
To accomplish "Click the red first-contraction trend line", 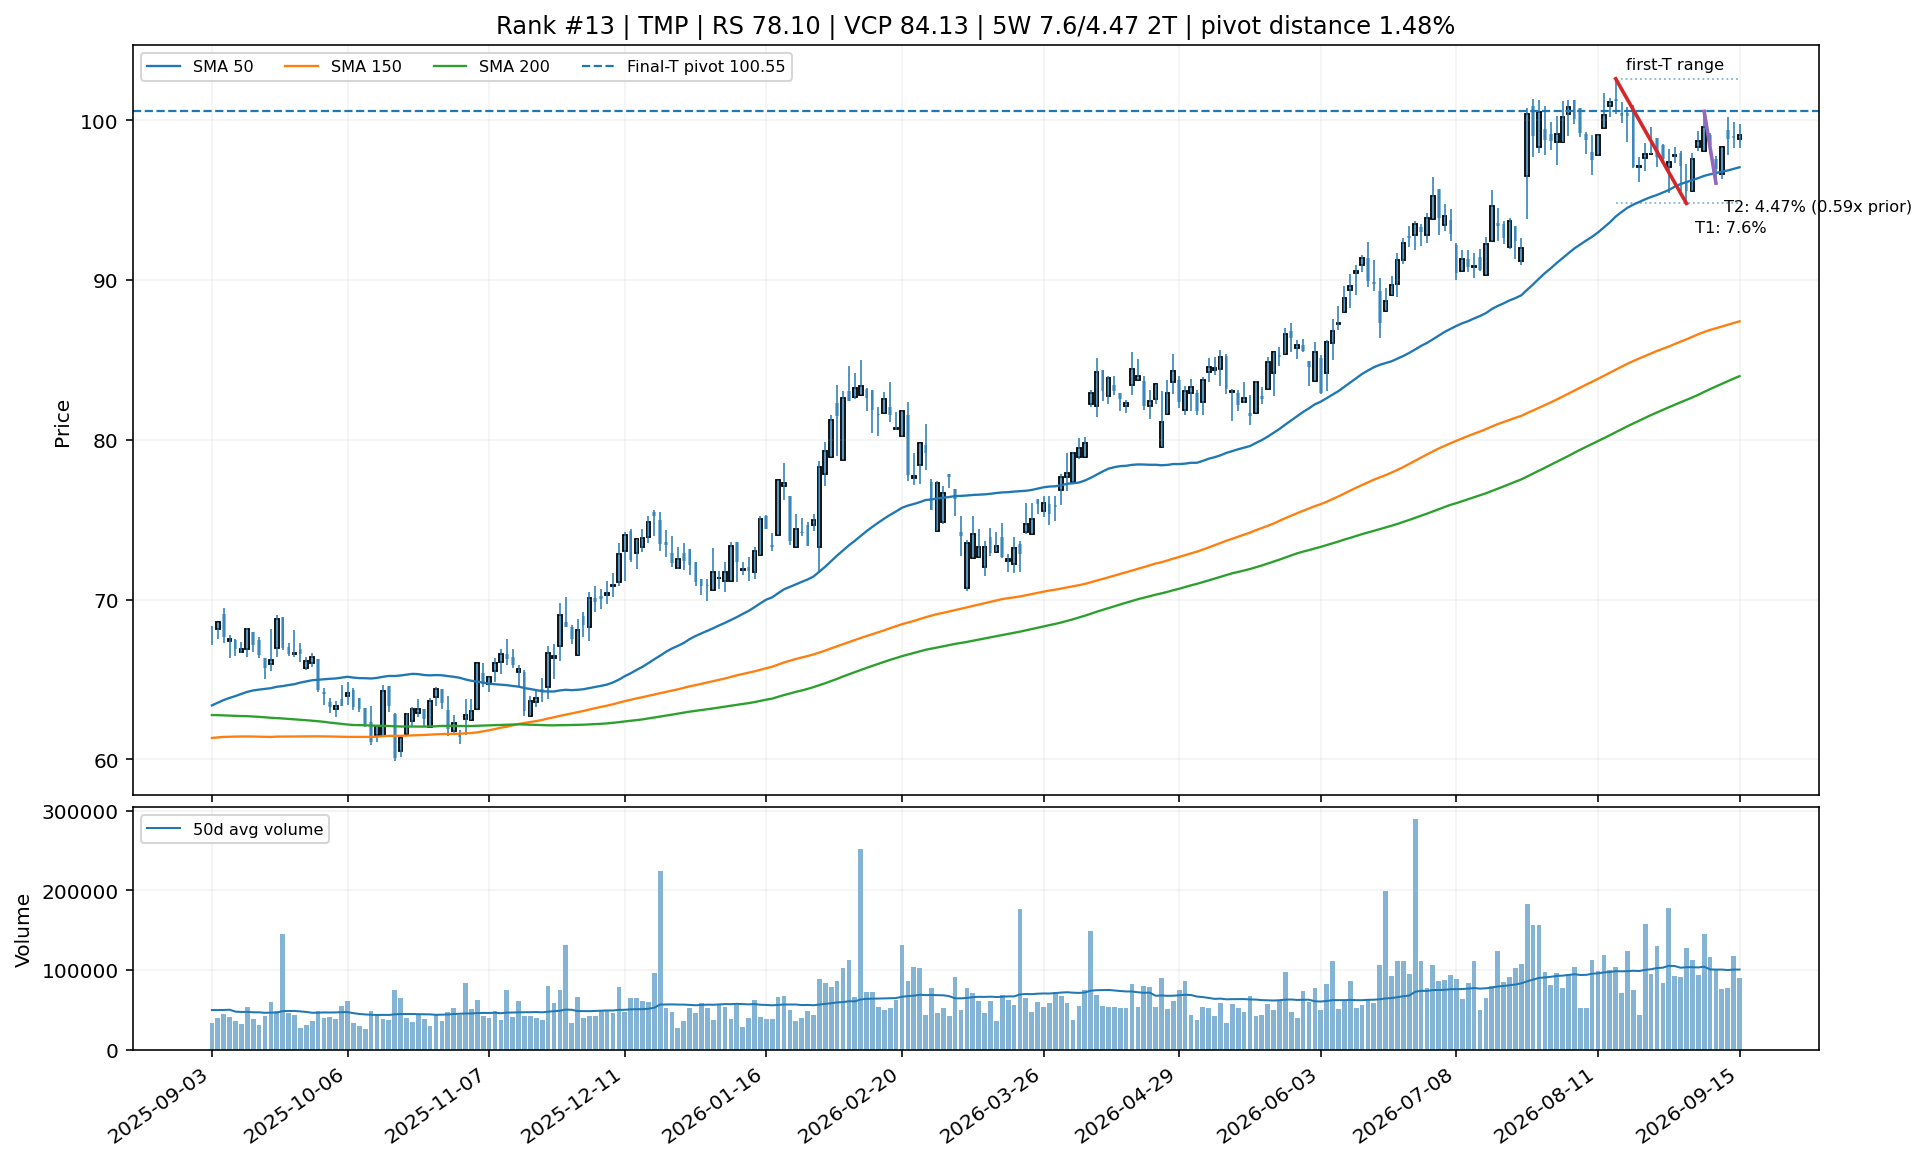I will click(x=1651, y=141).
